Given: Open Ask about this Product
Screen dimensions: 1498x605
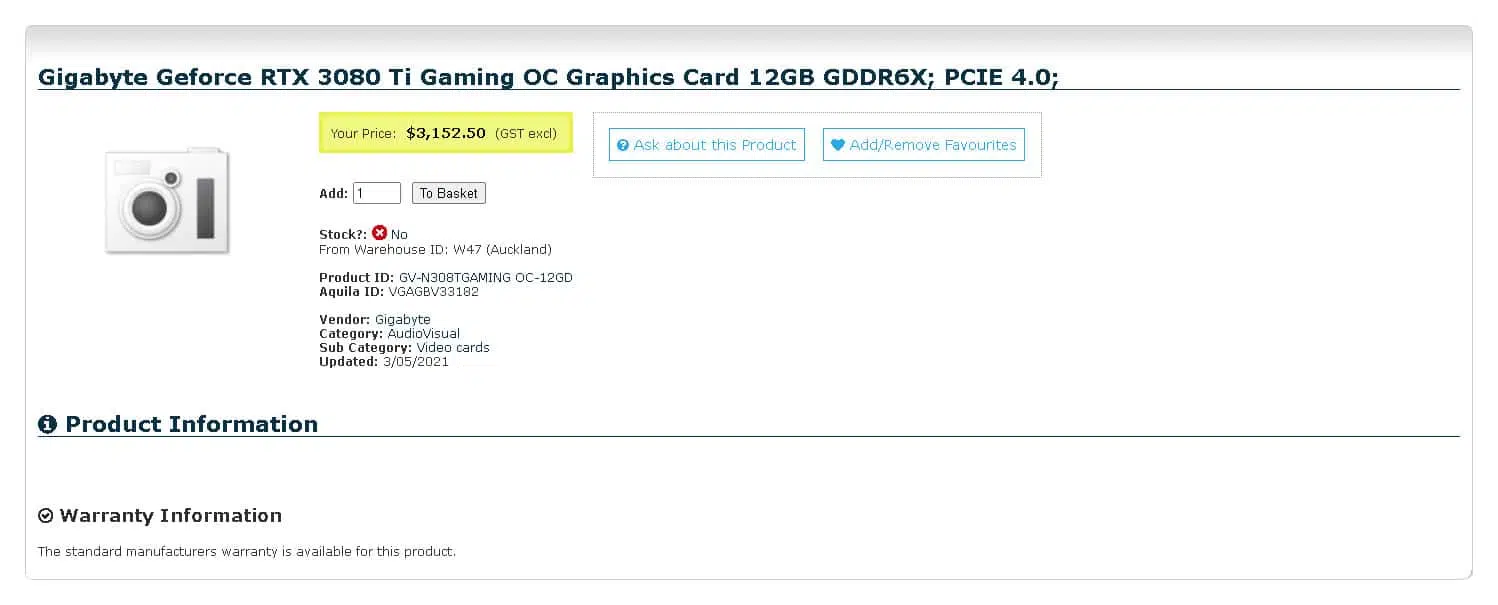Looking at the screenshot, I should coord(707,145).
